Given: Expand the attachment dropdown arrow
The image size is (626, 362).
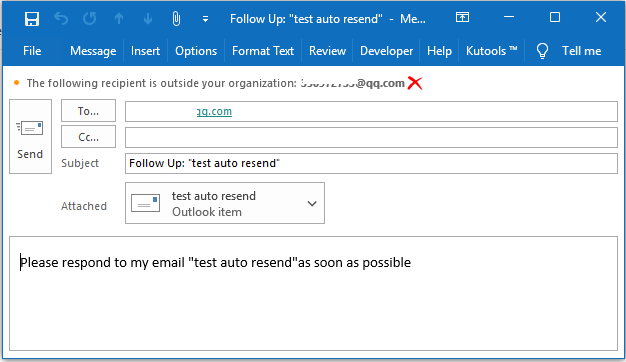Looking at the screenshot, I should pyautogui.click(x=312, y=204).
